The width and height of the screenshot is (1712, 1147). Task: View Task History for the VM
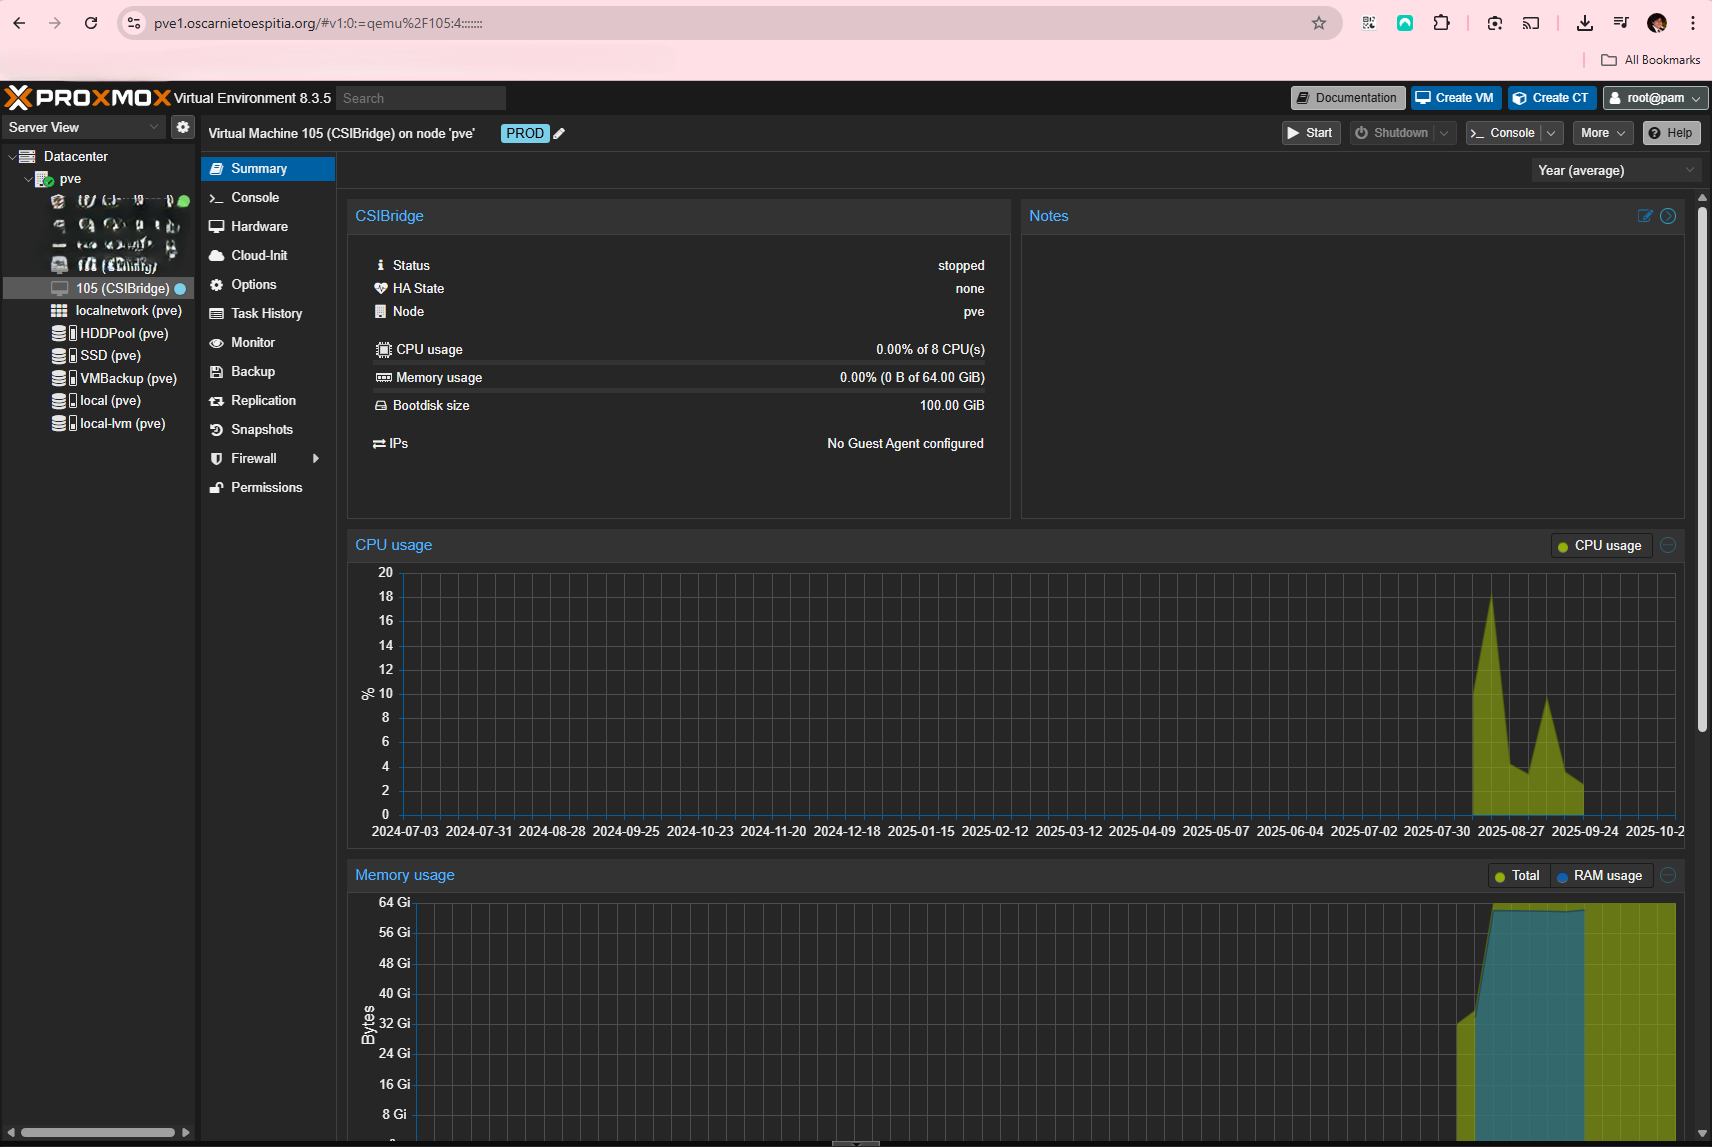click(266, 313)
